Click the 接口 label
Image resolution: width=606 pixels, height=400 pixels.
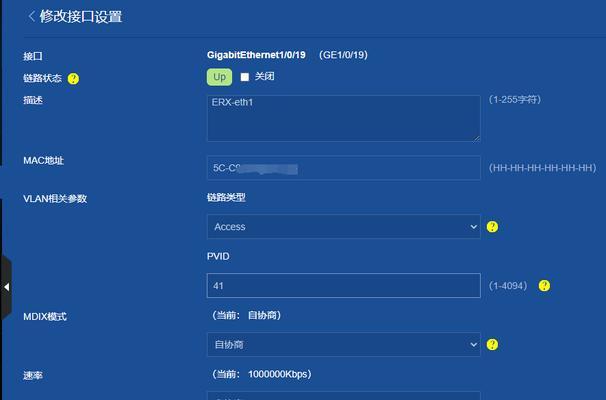(x=33, y=56)
